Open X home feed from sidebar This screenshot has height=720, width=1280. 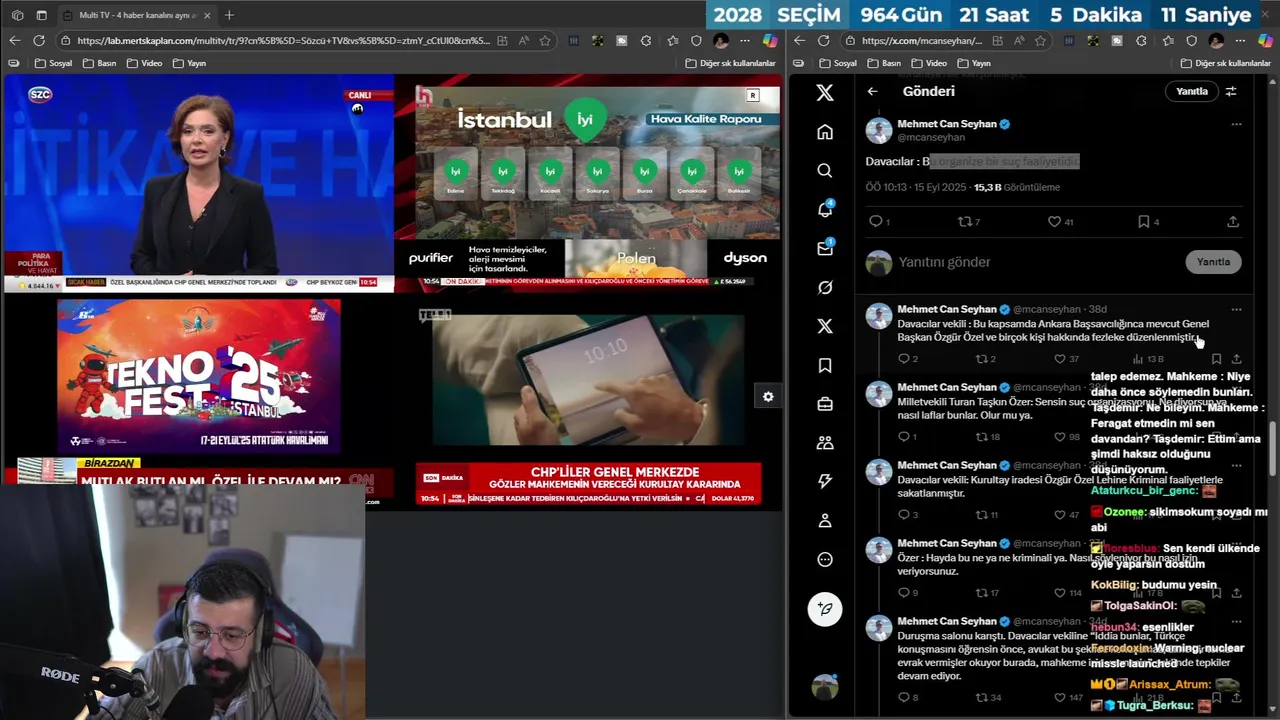pos(825,132)
